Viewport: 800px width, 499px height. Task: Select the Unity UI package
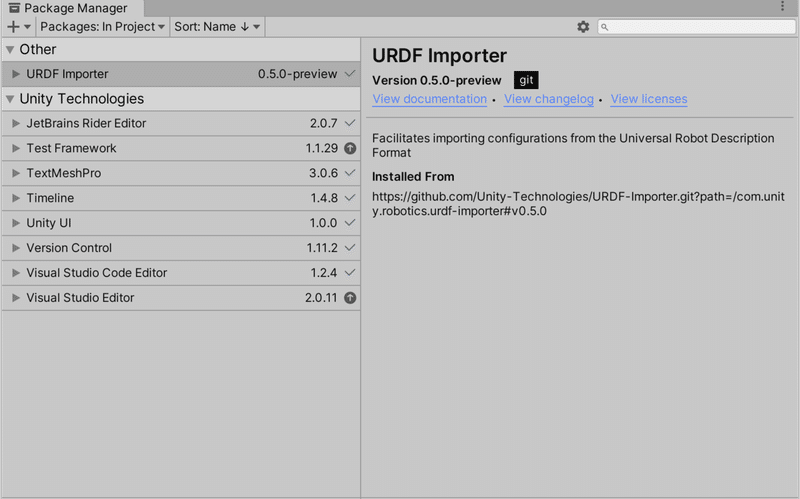[x=181, y=223]
